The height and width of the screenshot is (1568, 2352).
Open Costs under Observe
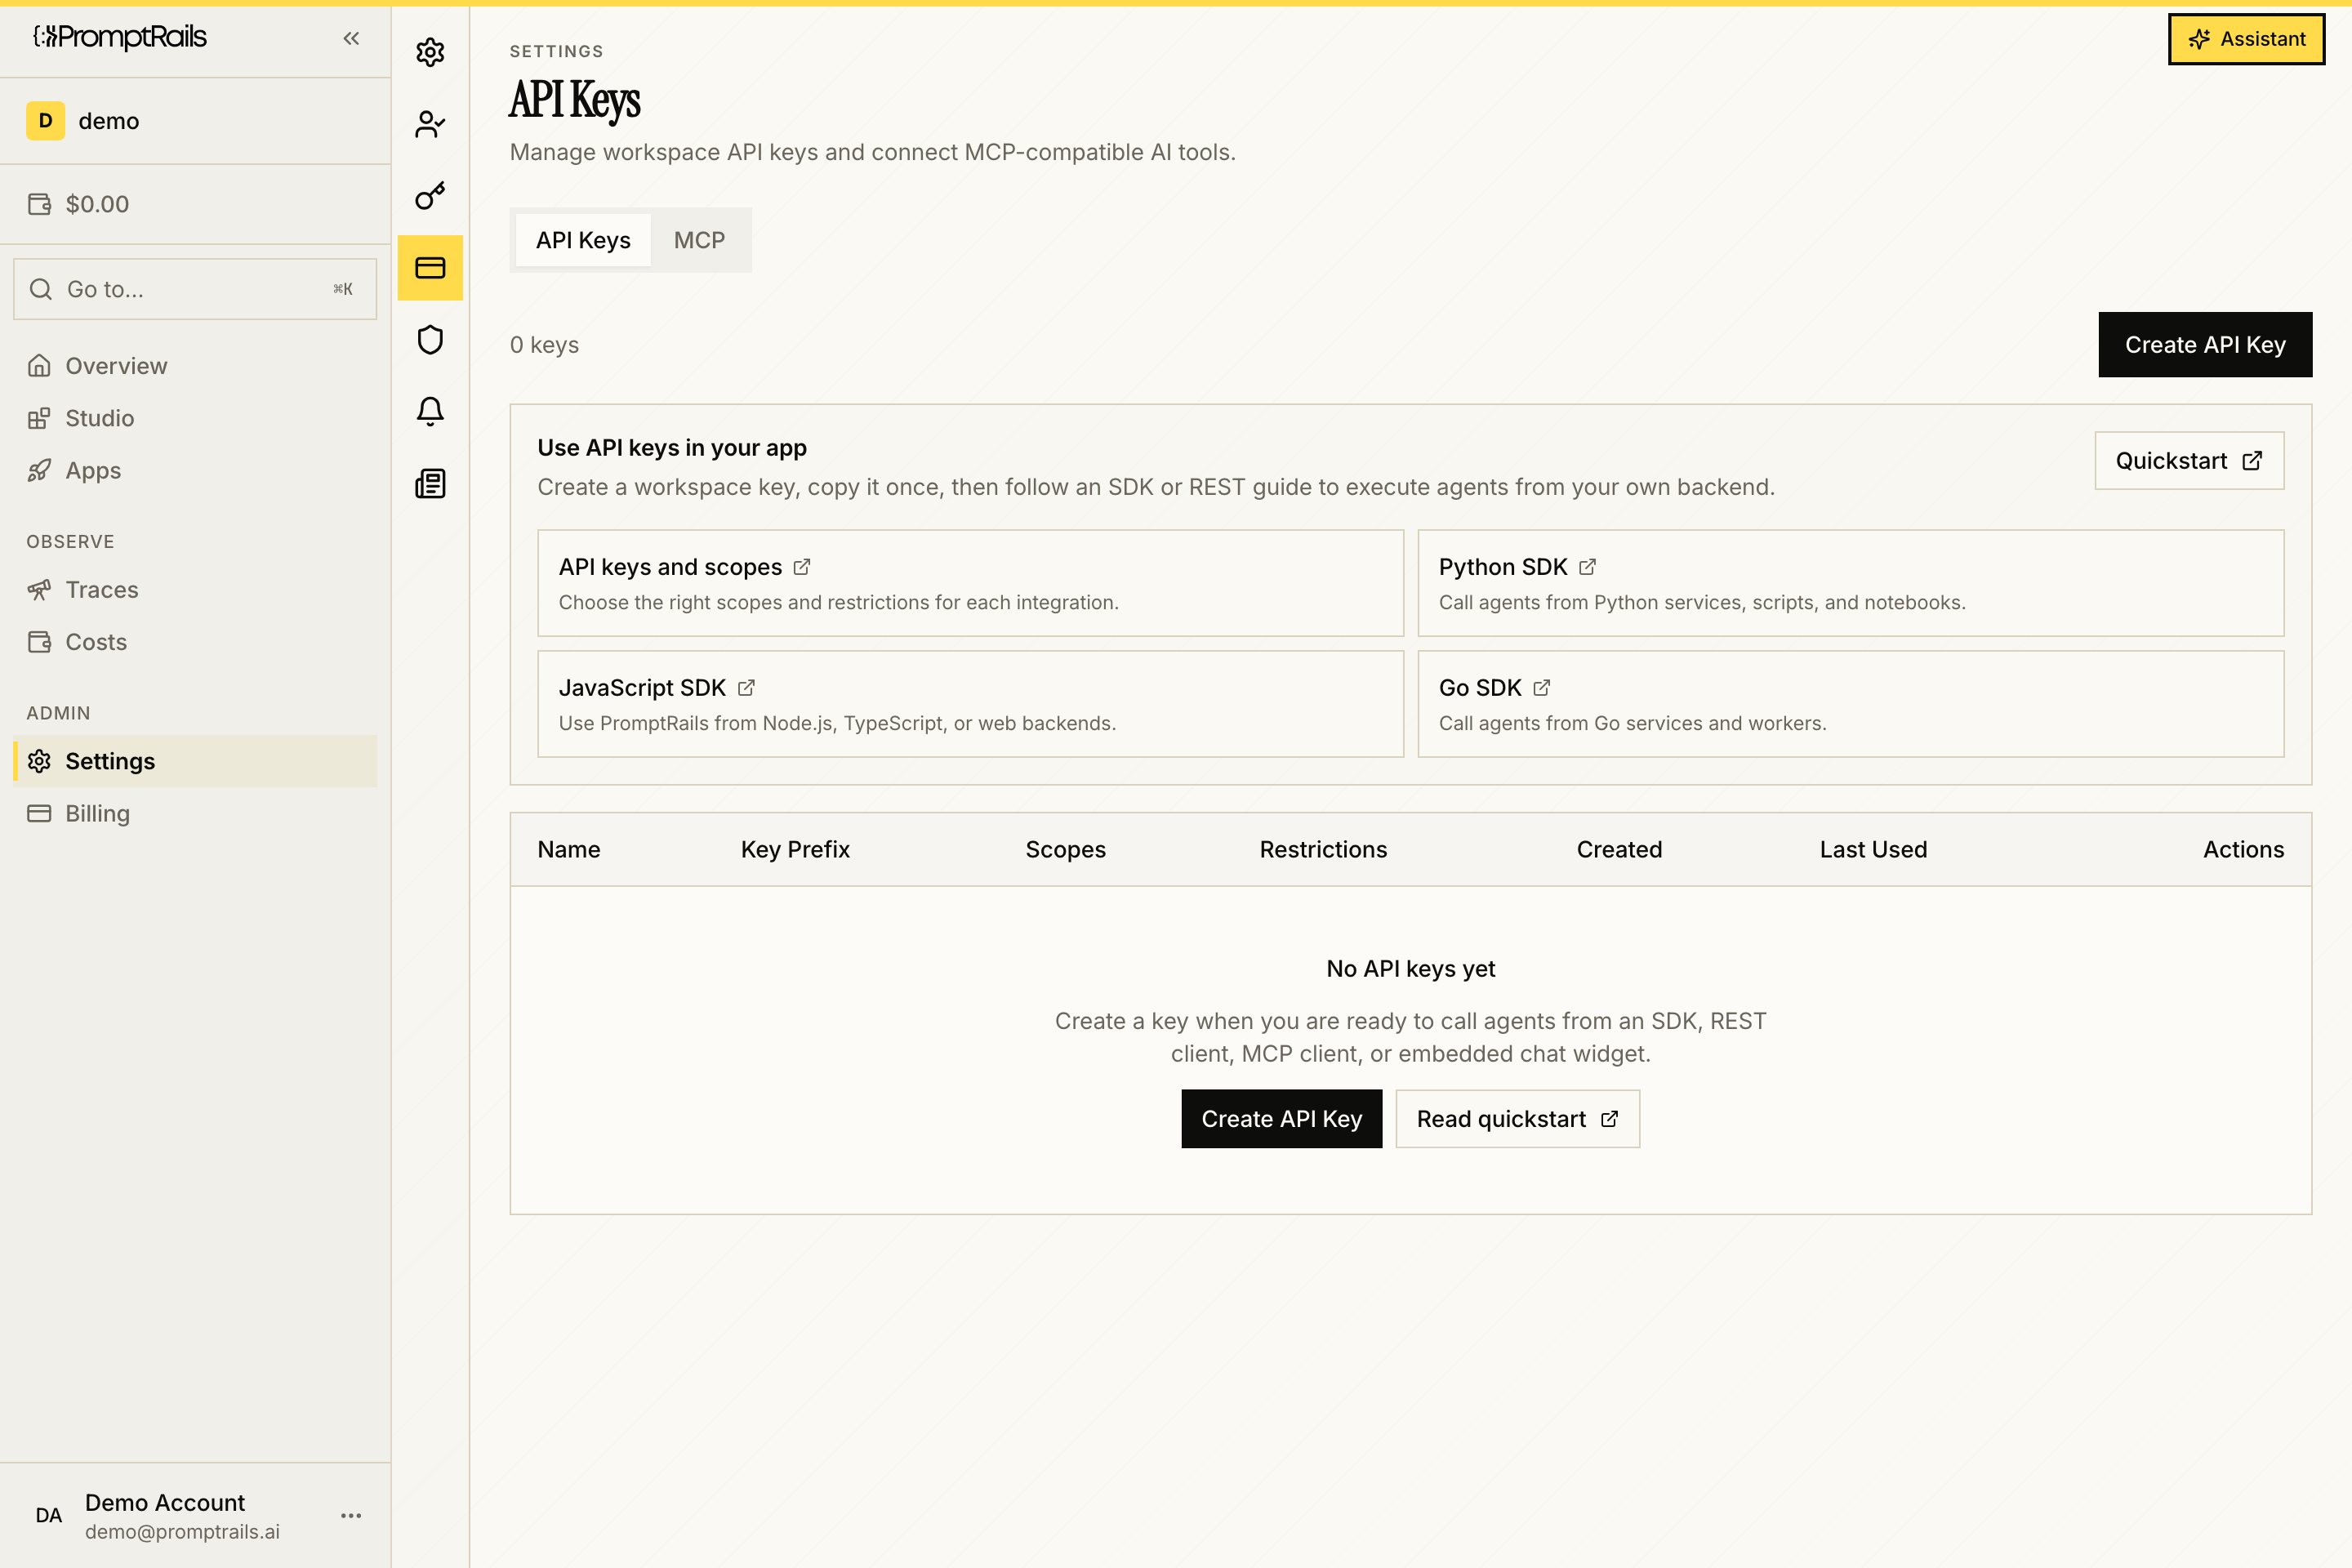[x=195, y=642]
